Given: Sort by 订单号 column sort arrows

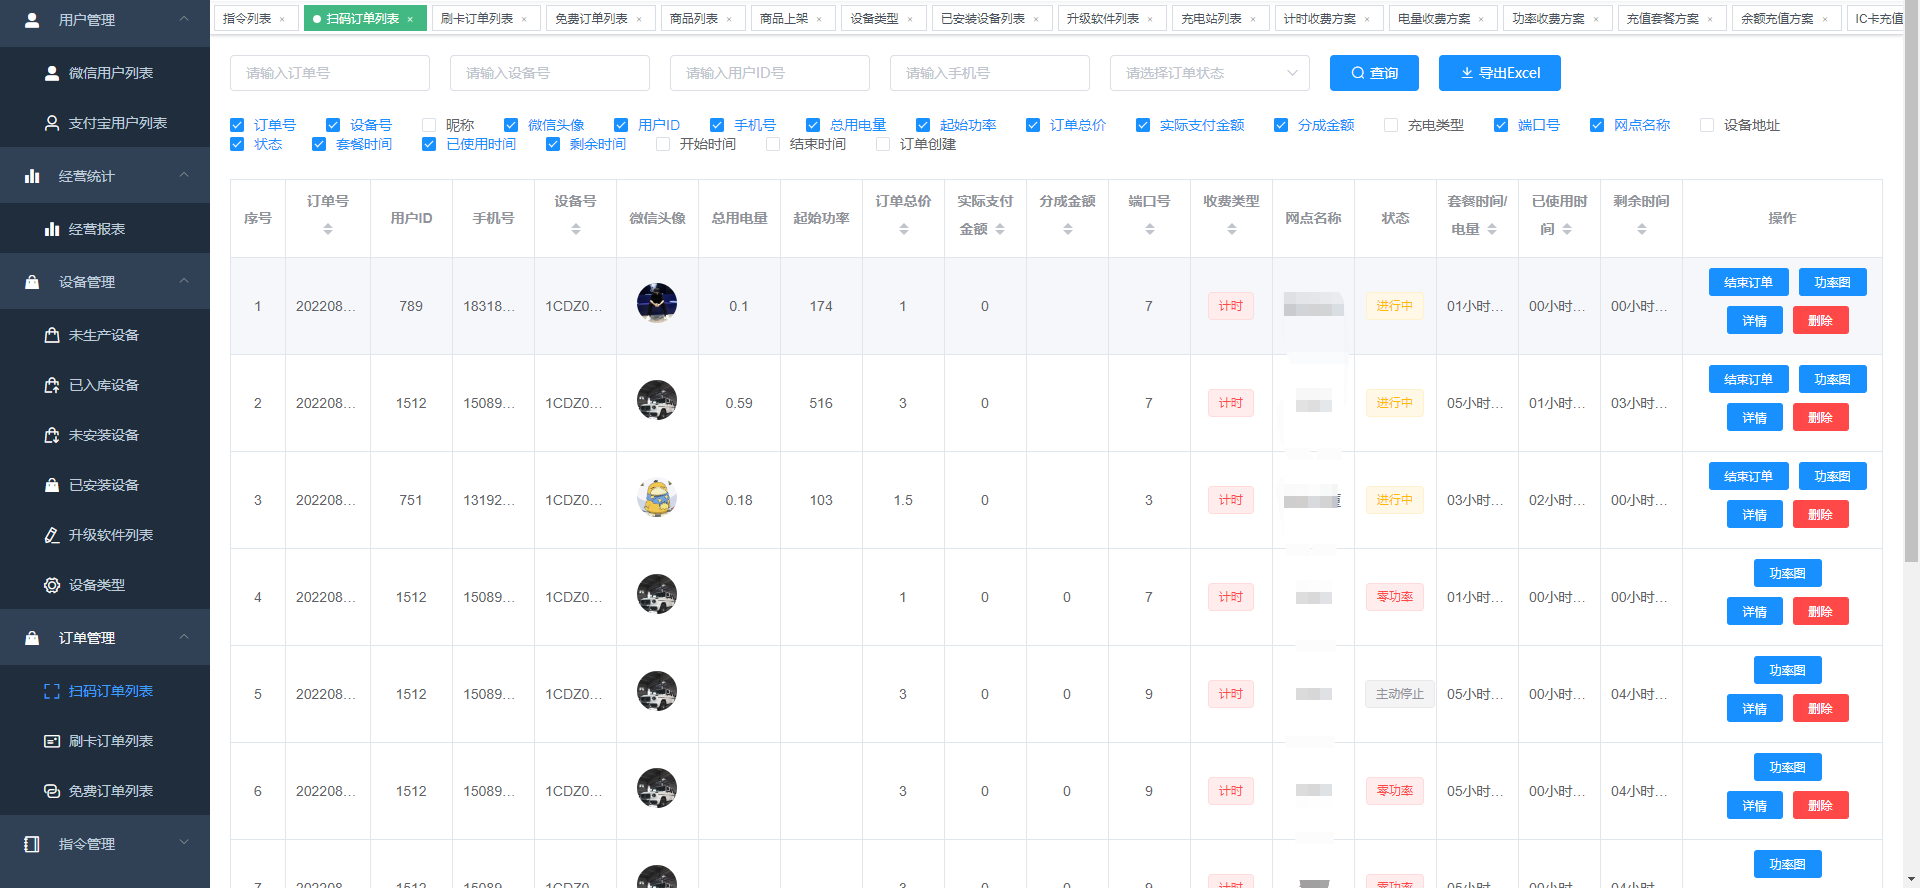Looking at the screenshot, I should [x=328, y=230].
